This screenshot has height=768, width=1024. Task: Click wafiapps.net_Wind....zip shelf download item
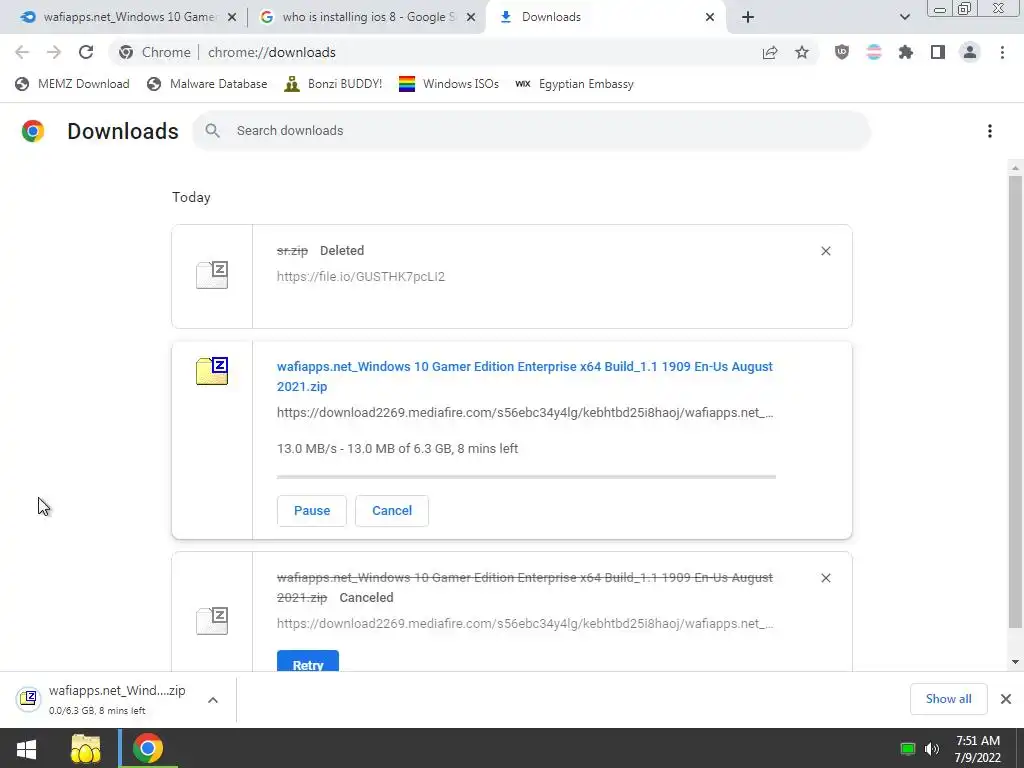point(118,699)
